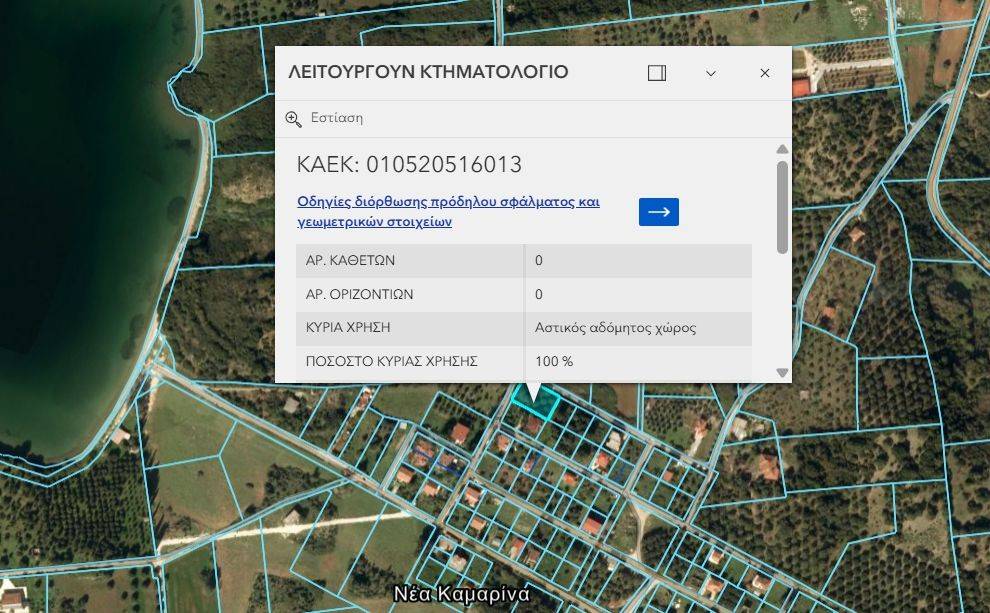Collapse the popup with the chevron

coord(711,73)
